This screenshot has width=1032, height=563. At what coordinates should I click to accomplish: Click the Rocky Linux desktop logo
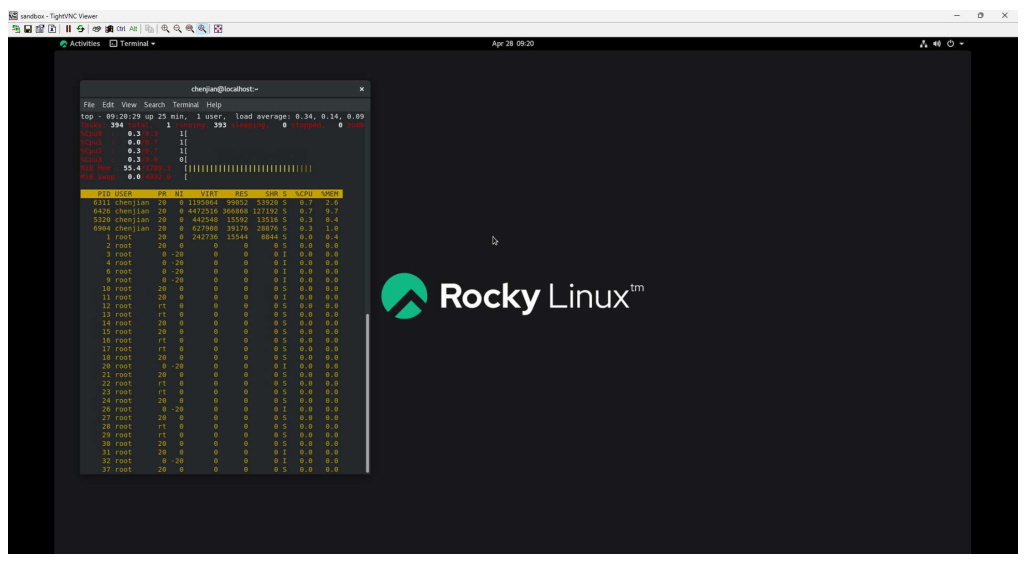[x=513, y=296]
